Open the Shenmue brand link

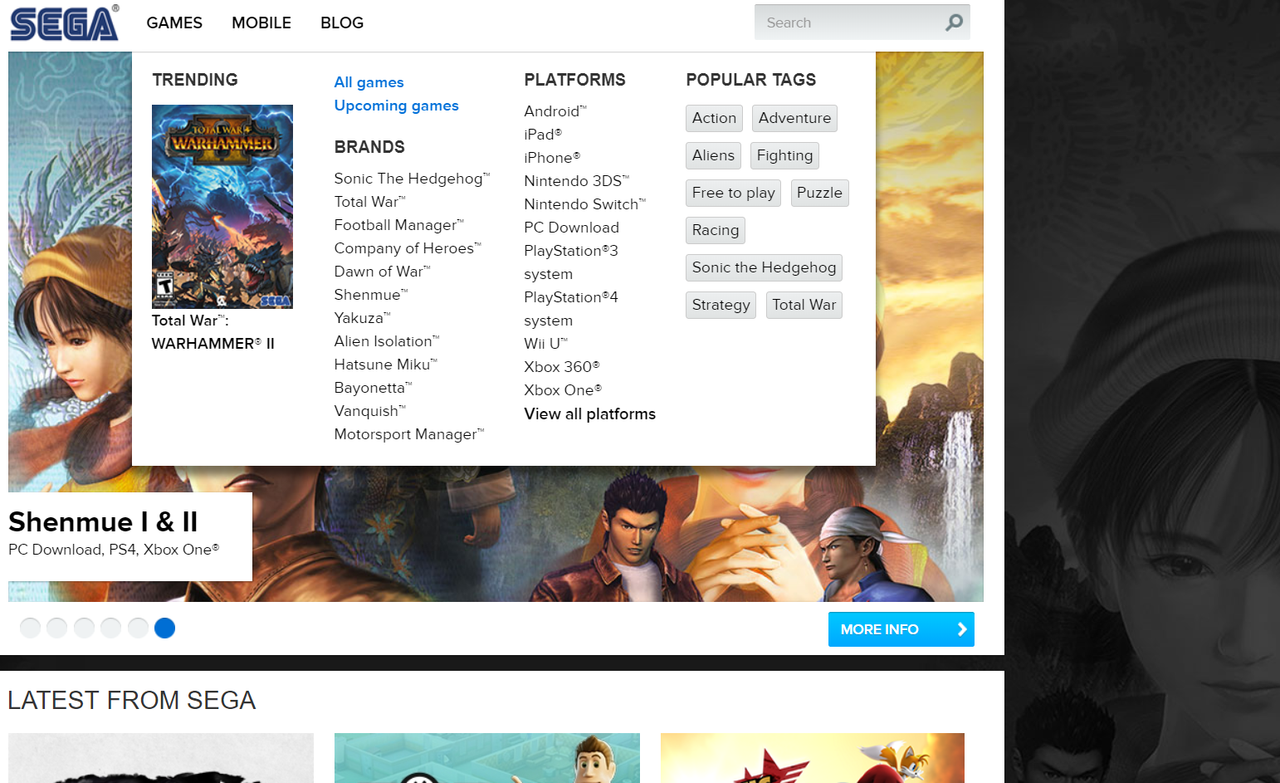371,294
